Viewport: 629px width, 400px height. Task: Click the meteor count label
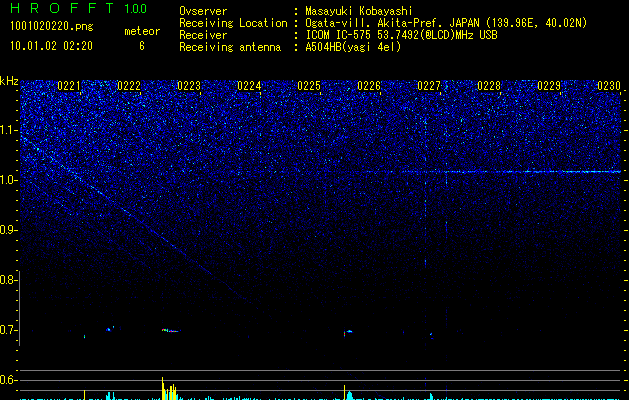pos(142,31)
